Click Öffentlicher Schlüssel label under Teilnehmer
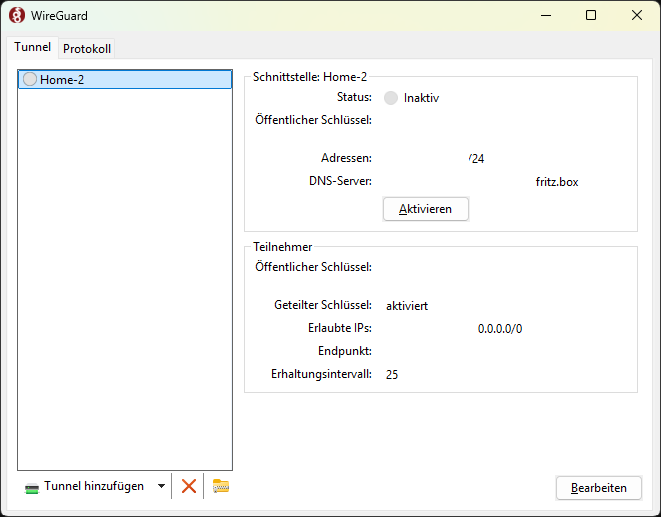Image resolution: width=661 pixels, height=517 pixels. (x=313, y=267)
